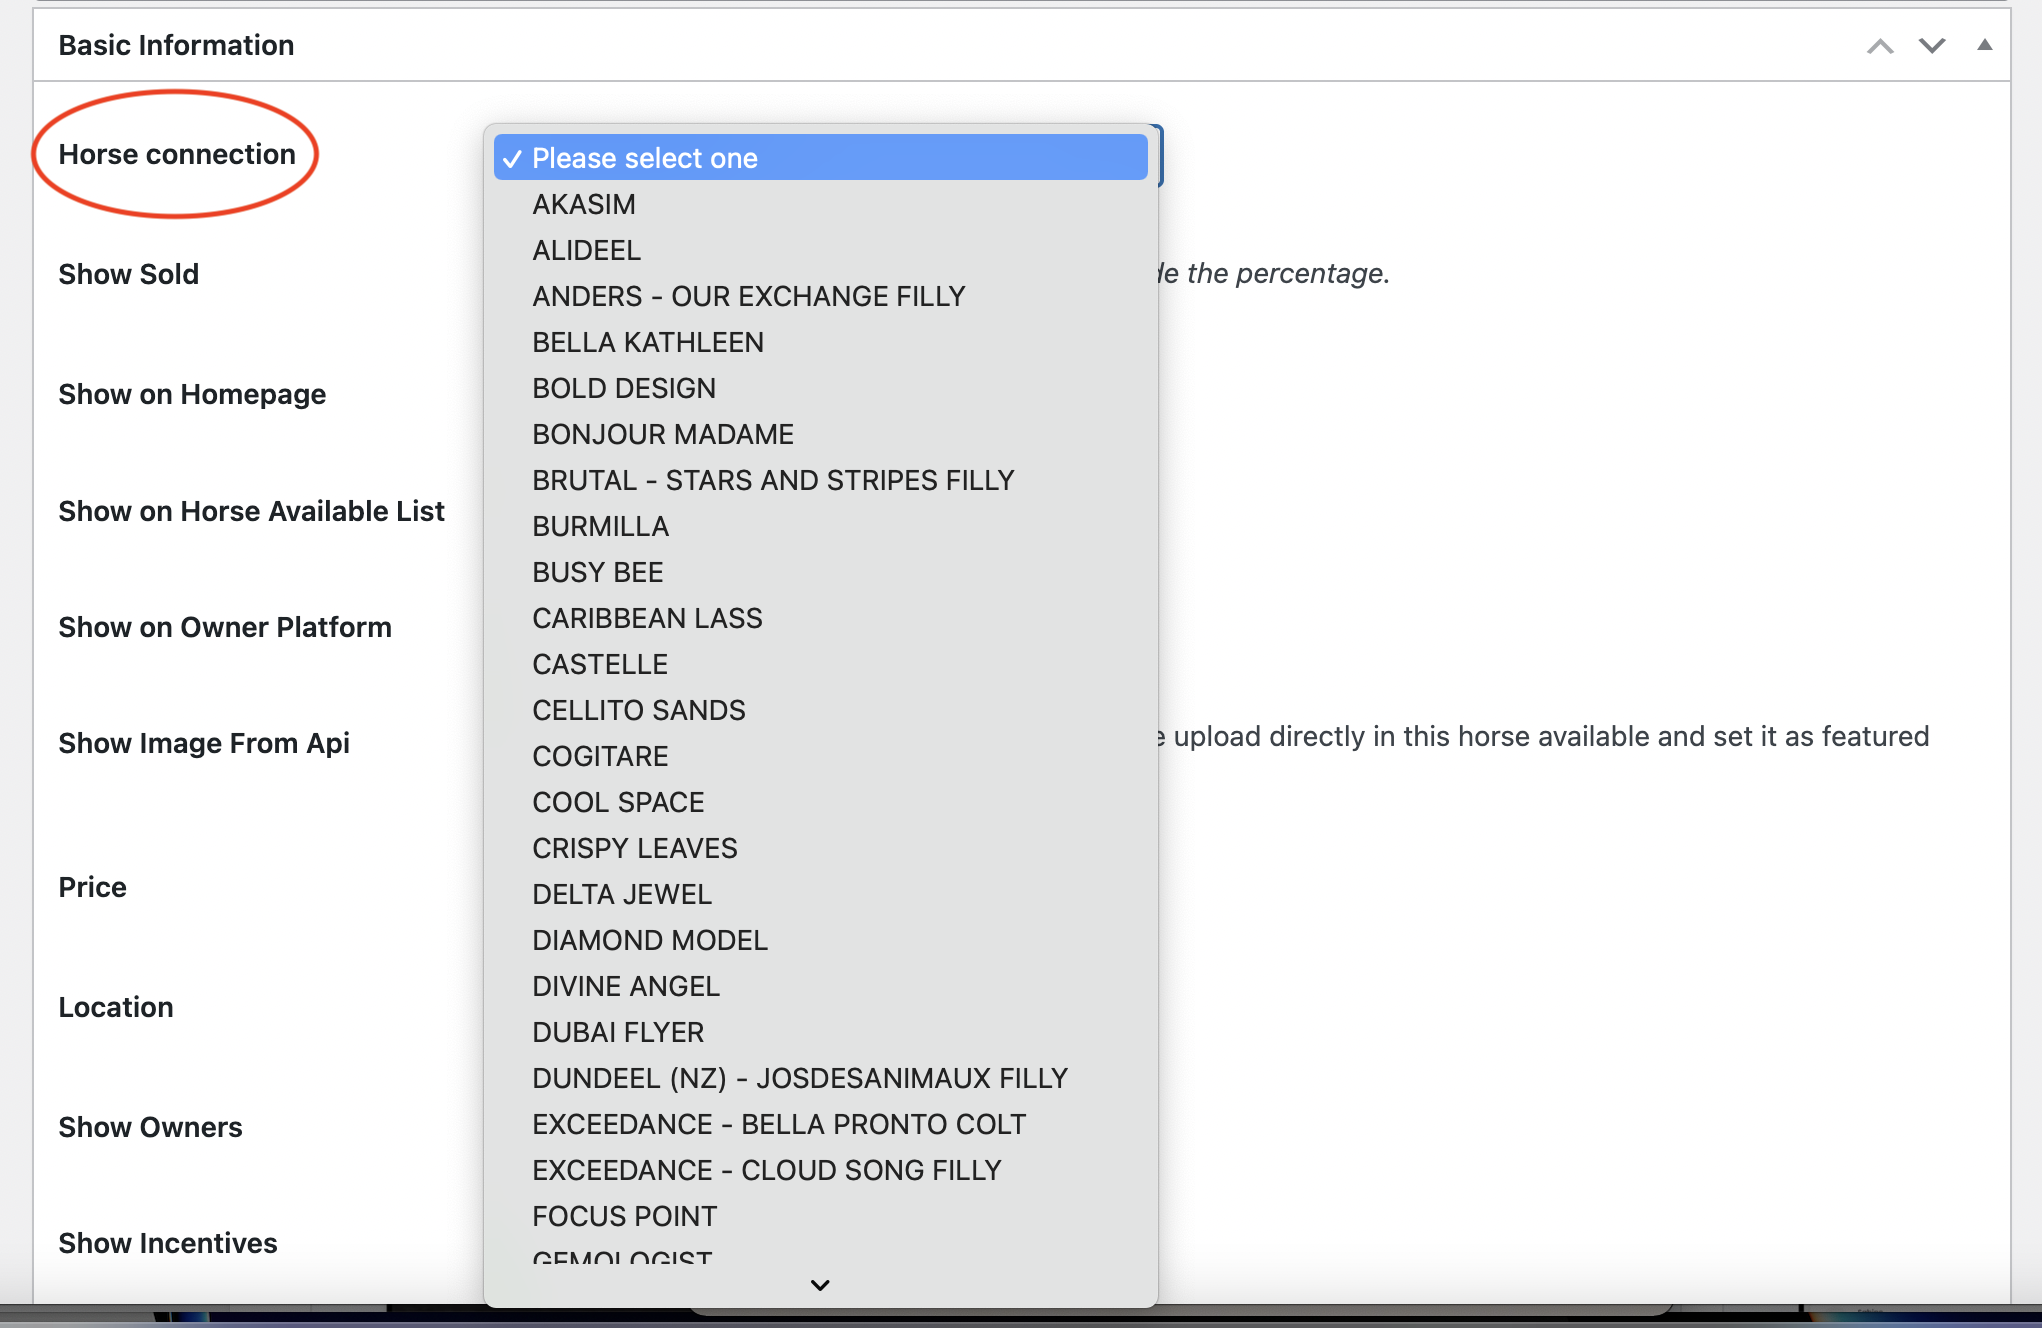
Task: Collapse the Basic Information panel
Action: coord(1984,45)
